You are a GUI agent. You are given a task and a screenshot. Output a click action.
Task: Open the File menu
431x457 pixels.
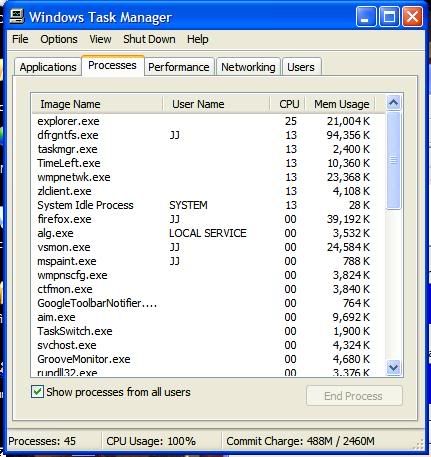[20, 39]
